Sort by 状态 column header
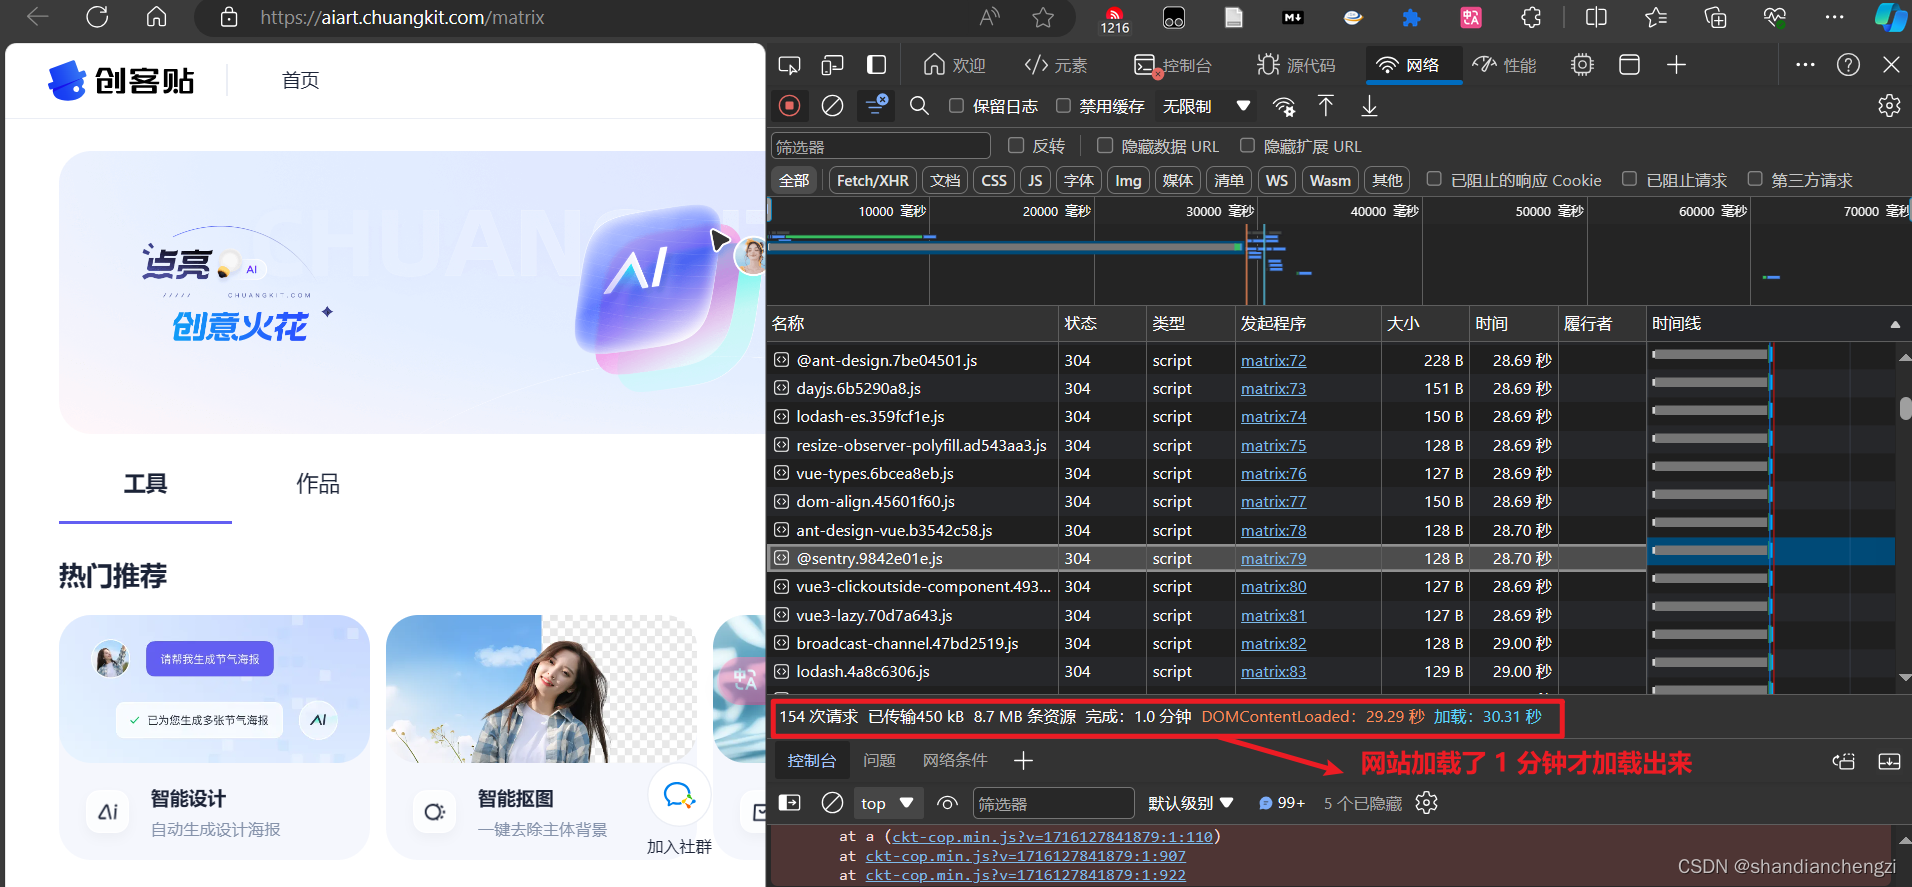 1102,324
